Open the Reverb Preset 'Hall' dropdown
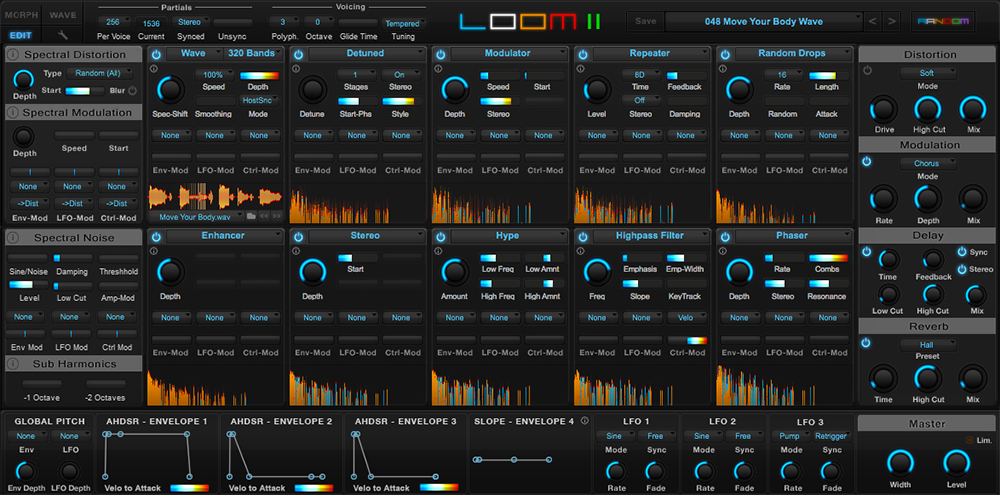1000x495 pixels. (x=927, y=344)
